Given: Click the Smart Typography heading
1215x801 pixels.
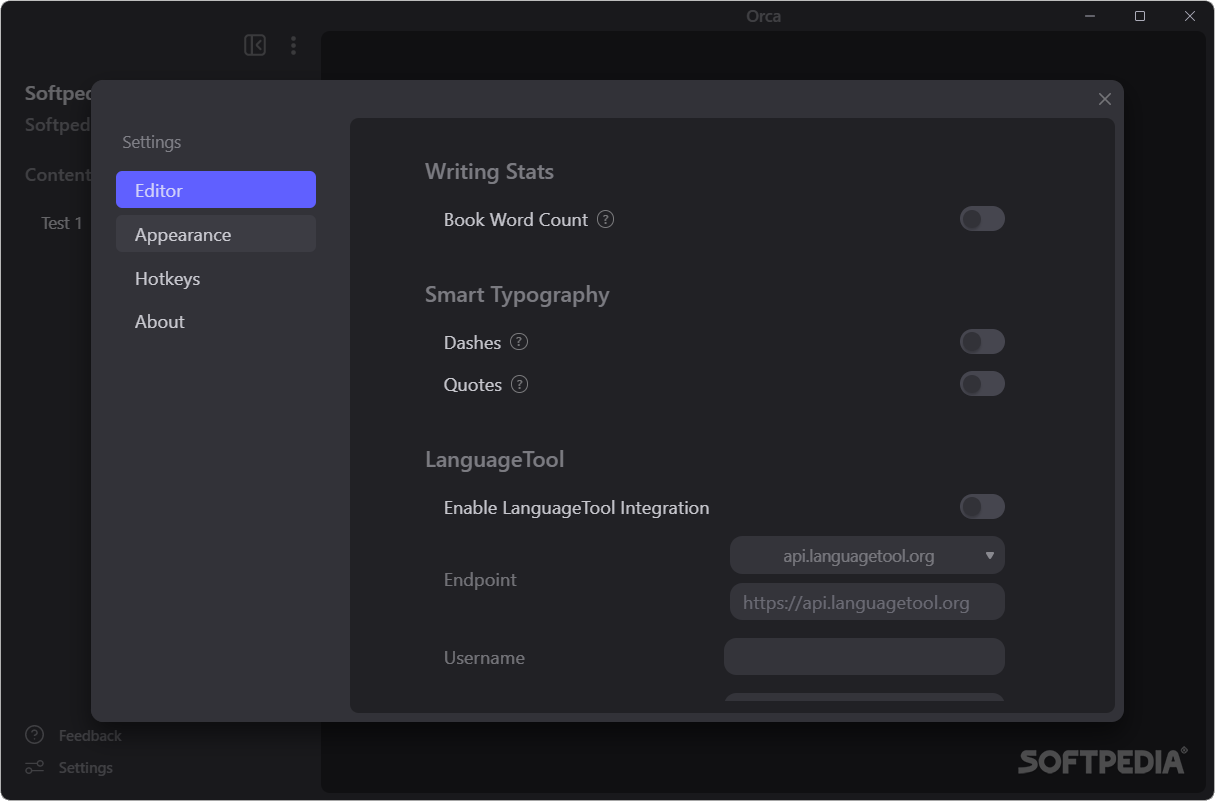Looking at the screenshot, I should coord(517,294).
